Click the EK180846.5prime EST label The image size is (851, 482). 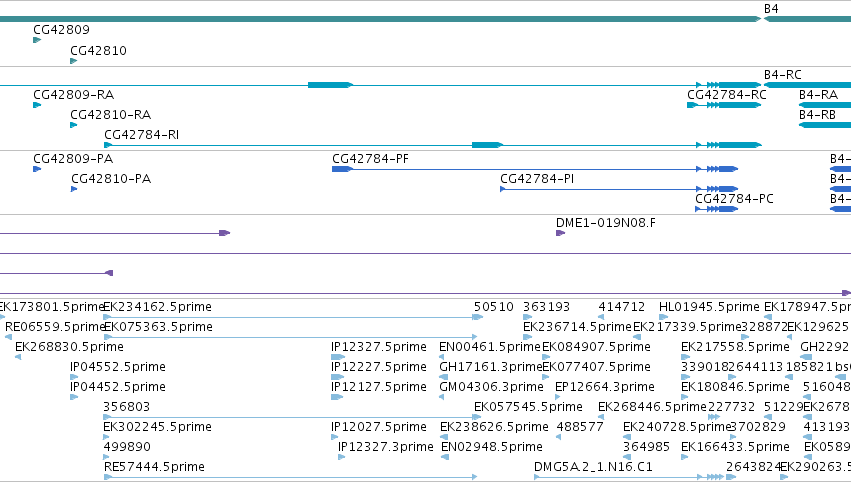(735, 387)
